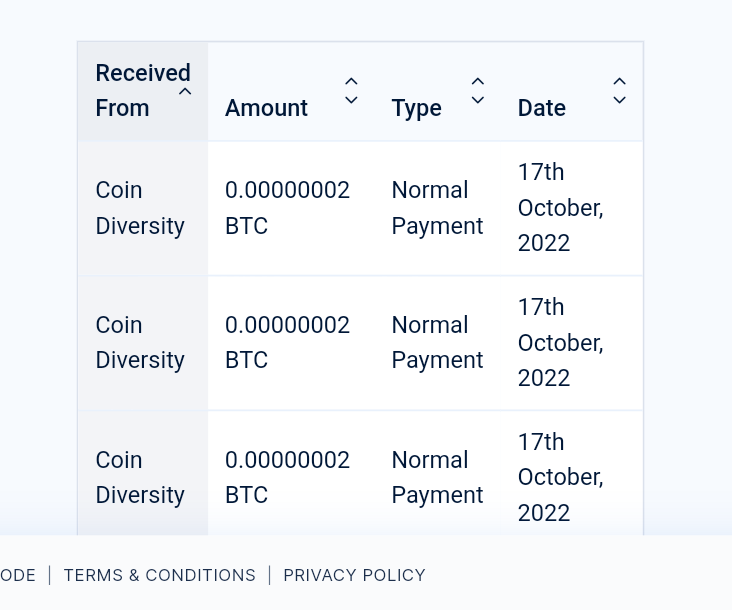Viewport: 732px width, 610px height.
Task: Click the Received From column header
Action: coord(142,91)
